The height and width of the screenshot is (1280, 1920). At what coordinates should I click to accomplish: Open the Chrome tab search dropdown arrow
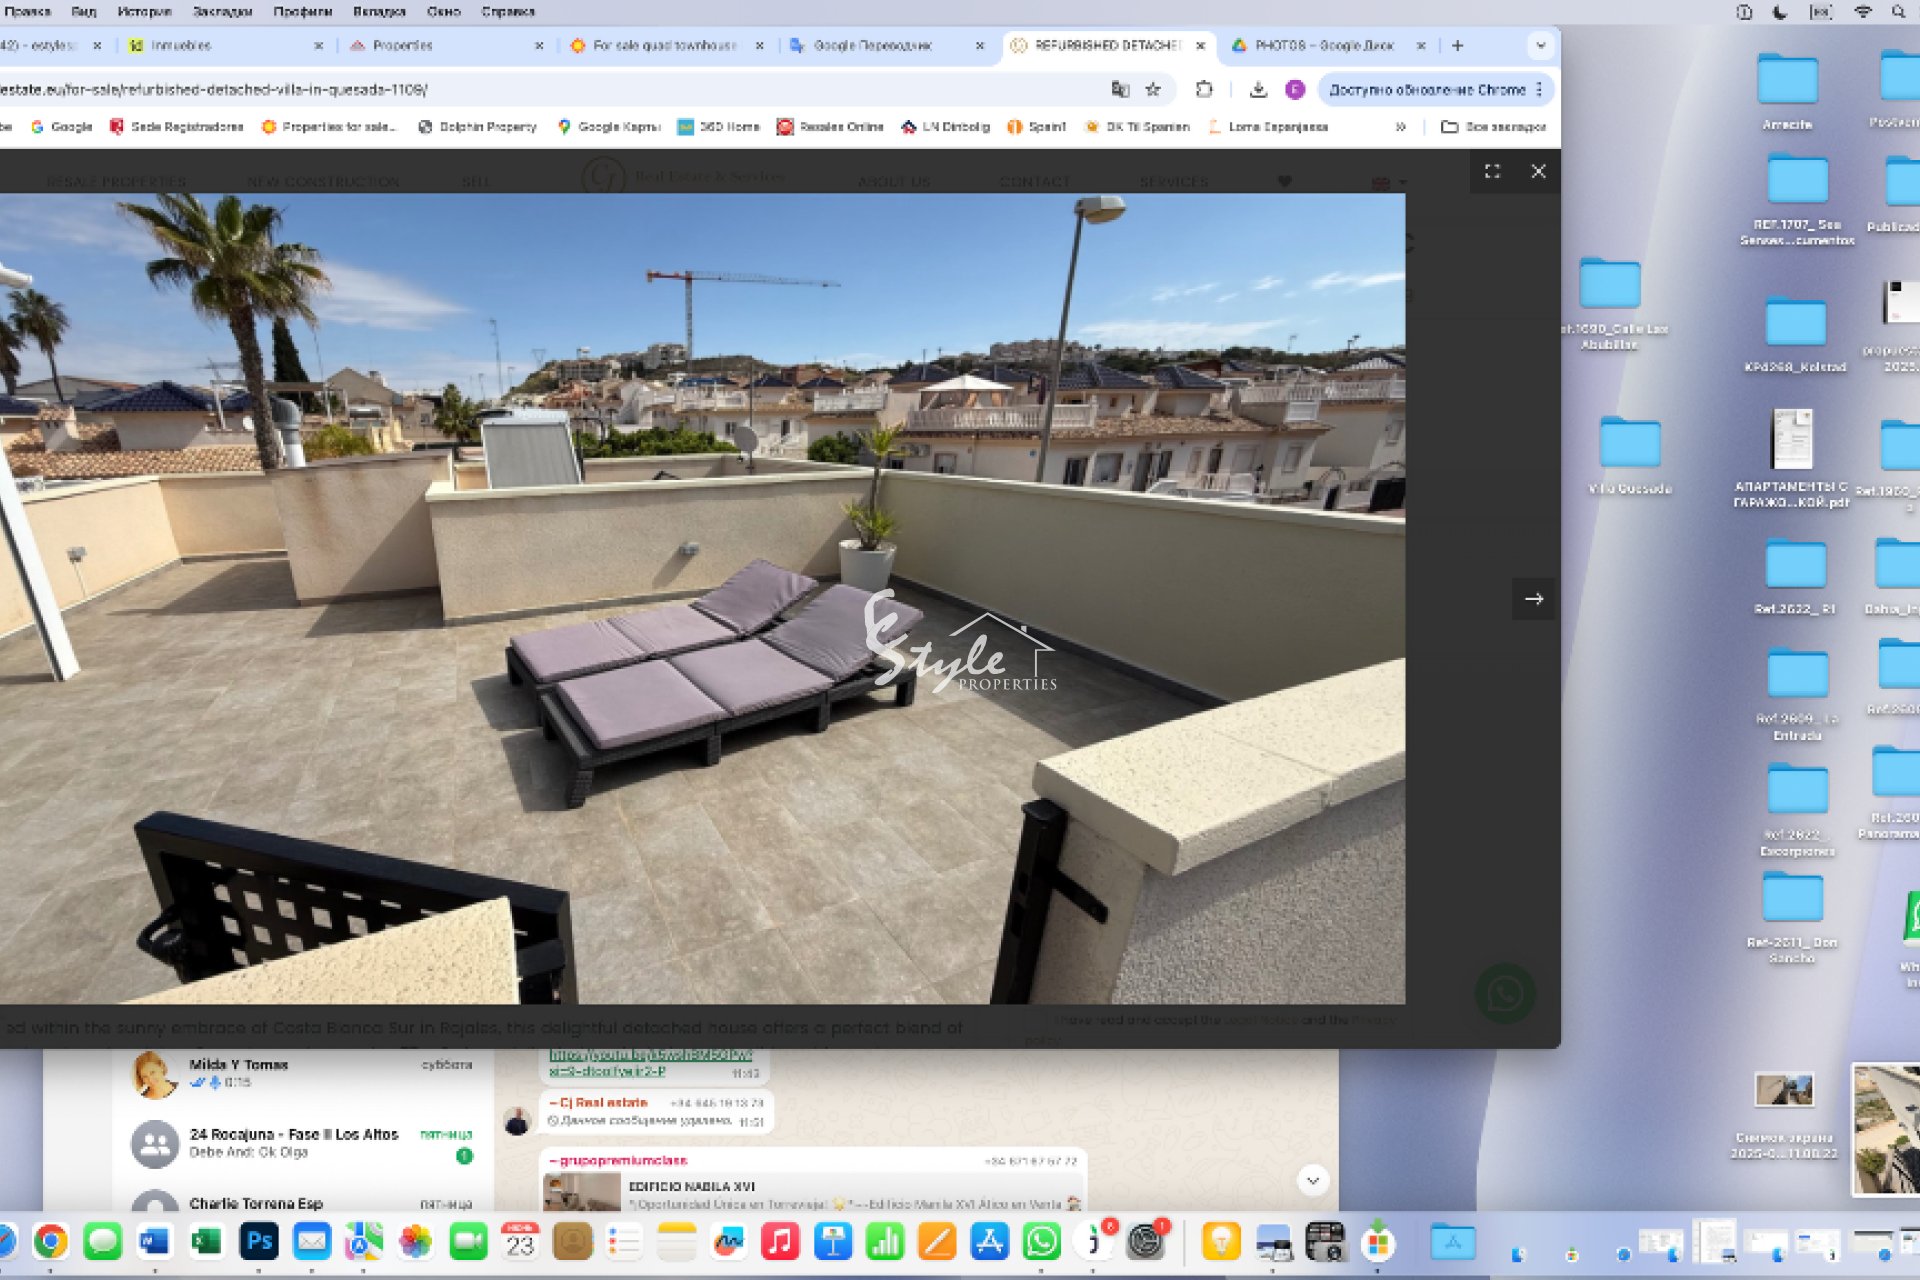pyautogui.click(x=1540, y=46)
